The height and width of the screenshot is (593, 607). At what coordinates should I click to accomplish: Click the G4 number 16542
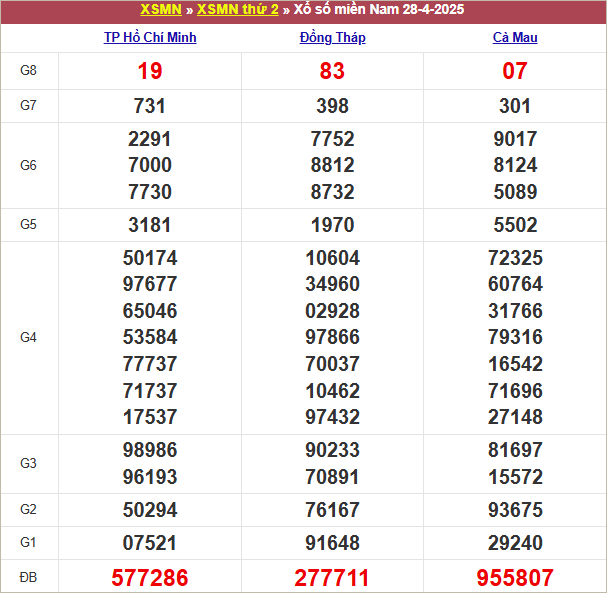515,364
